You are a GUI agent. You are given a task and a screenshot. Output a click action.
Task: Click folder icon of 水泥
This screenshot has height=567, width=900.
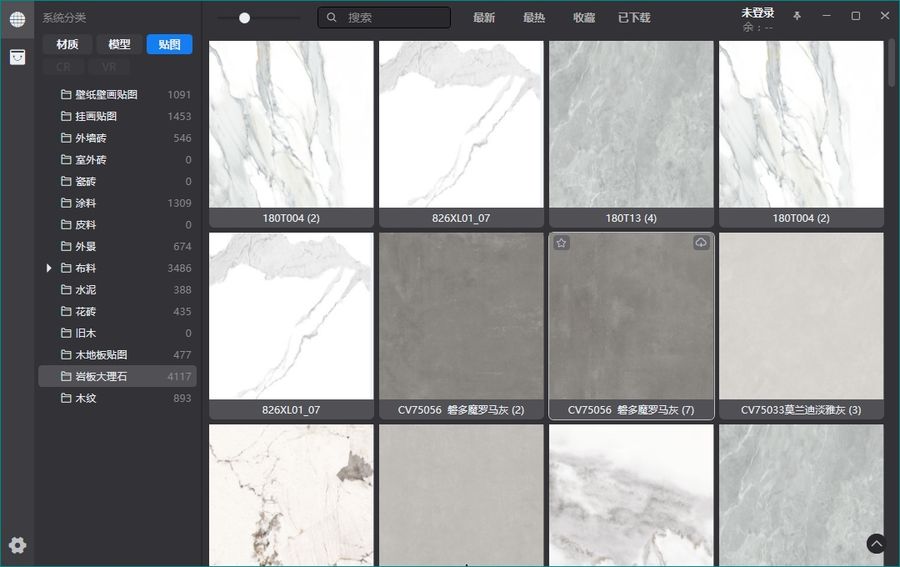pyautogui.click(x=66, y=289)
